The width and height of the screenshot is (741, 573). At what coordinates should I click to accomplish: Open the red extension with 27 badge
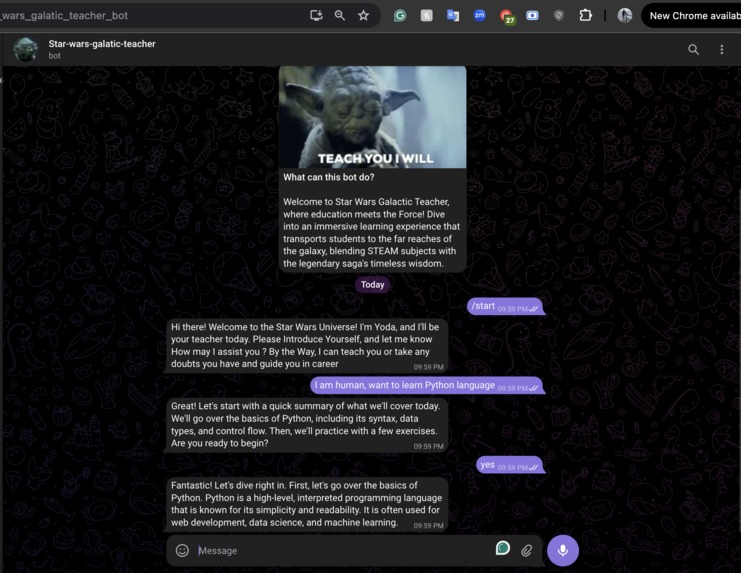pyautogui.click(x=507, y=17)
